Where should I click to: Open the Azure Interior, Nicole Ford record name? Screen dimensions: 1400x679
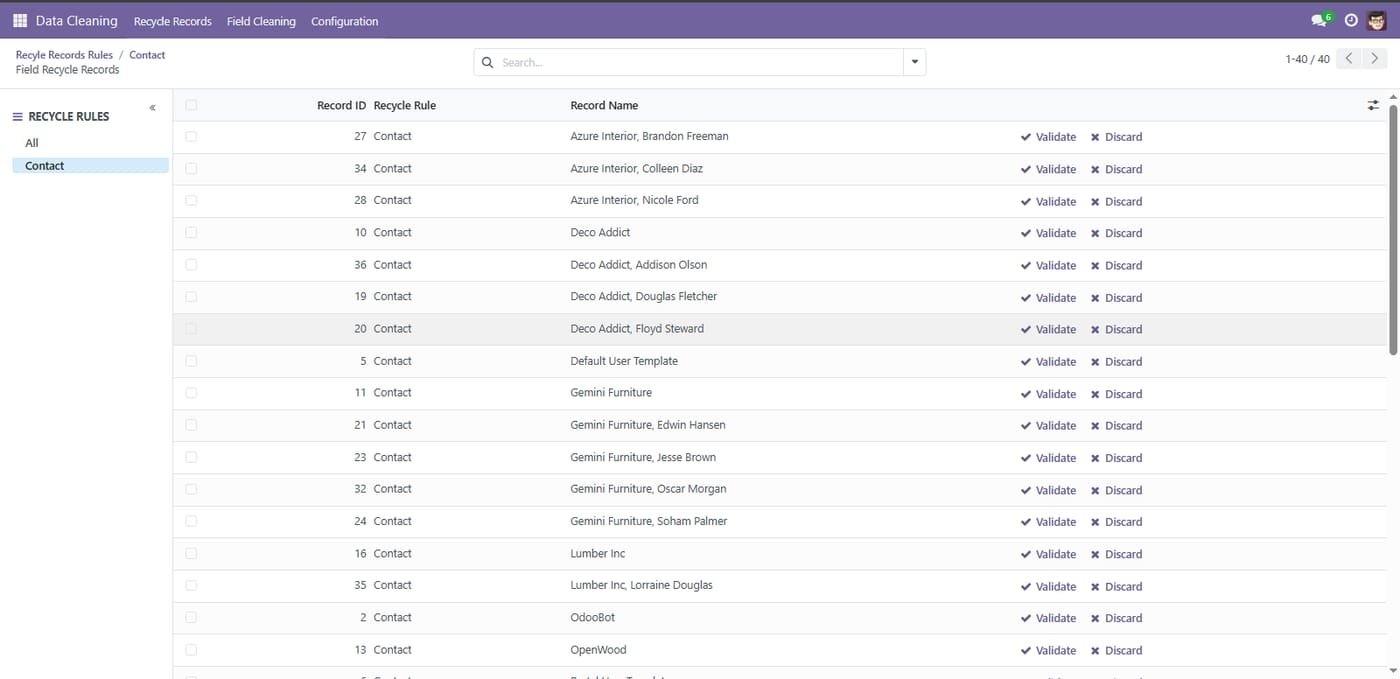point(634,200)
